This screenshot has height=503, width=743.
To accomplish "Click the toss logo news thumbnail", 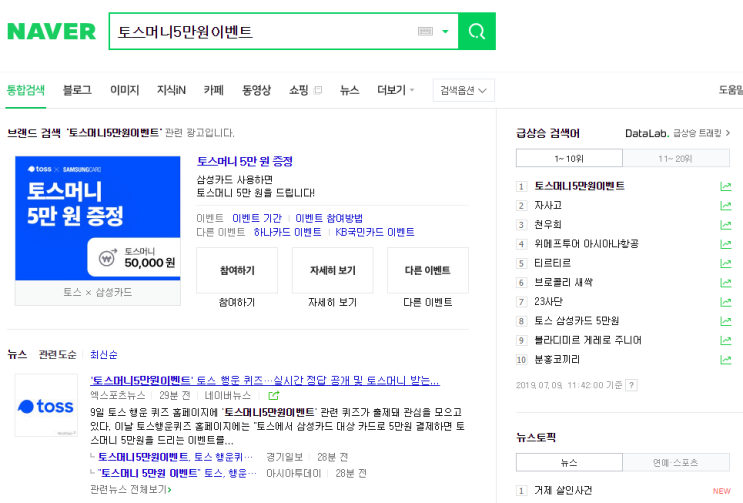I will (x=46, y=405).
